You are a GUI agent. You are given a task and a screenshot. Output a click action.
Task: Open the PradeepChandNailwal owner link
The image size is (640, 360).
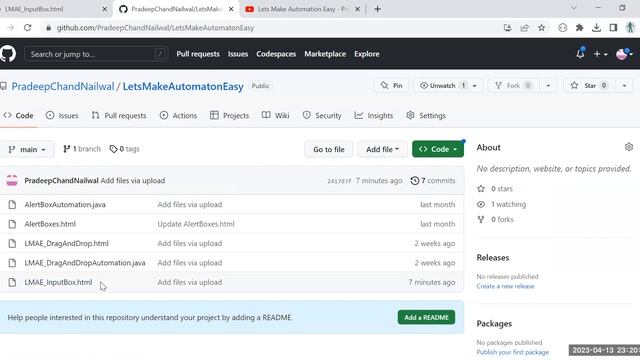[x=63, y=87]
